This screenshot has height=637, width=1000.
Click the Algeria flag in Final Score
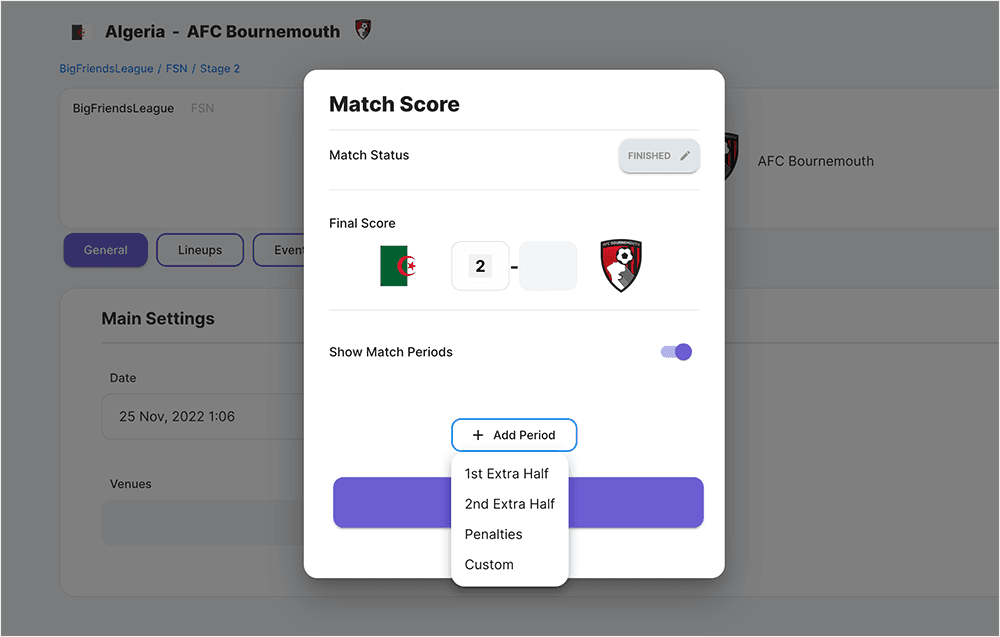pyautogui.click(x=398, y=266)
